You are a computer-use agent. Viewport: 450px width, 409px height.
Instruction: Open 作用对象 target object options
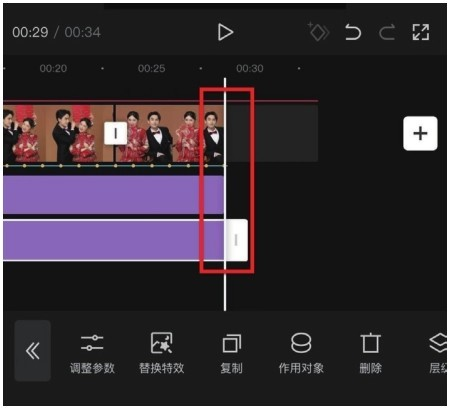[301, 354]
